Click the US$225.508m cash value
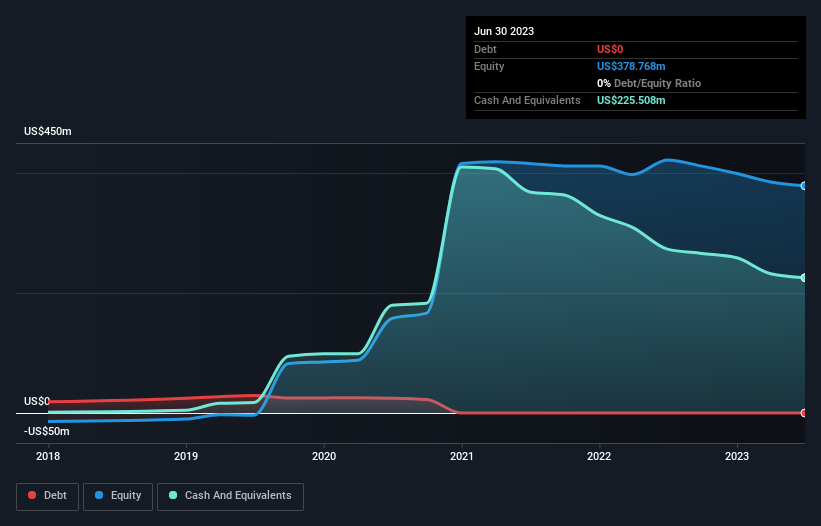Image resolution: width=821 pixels, height=526 pixels. 631,100
